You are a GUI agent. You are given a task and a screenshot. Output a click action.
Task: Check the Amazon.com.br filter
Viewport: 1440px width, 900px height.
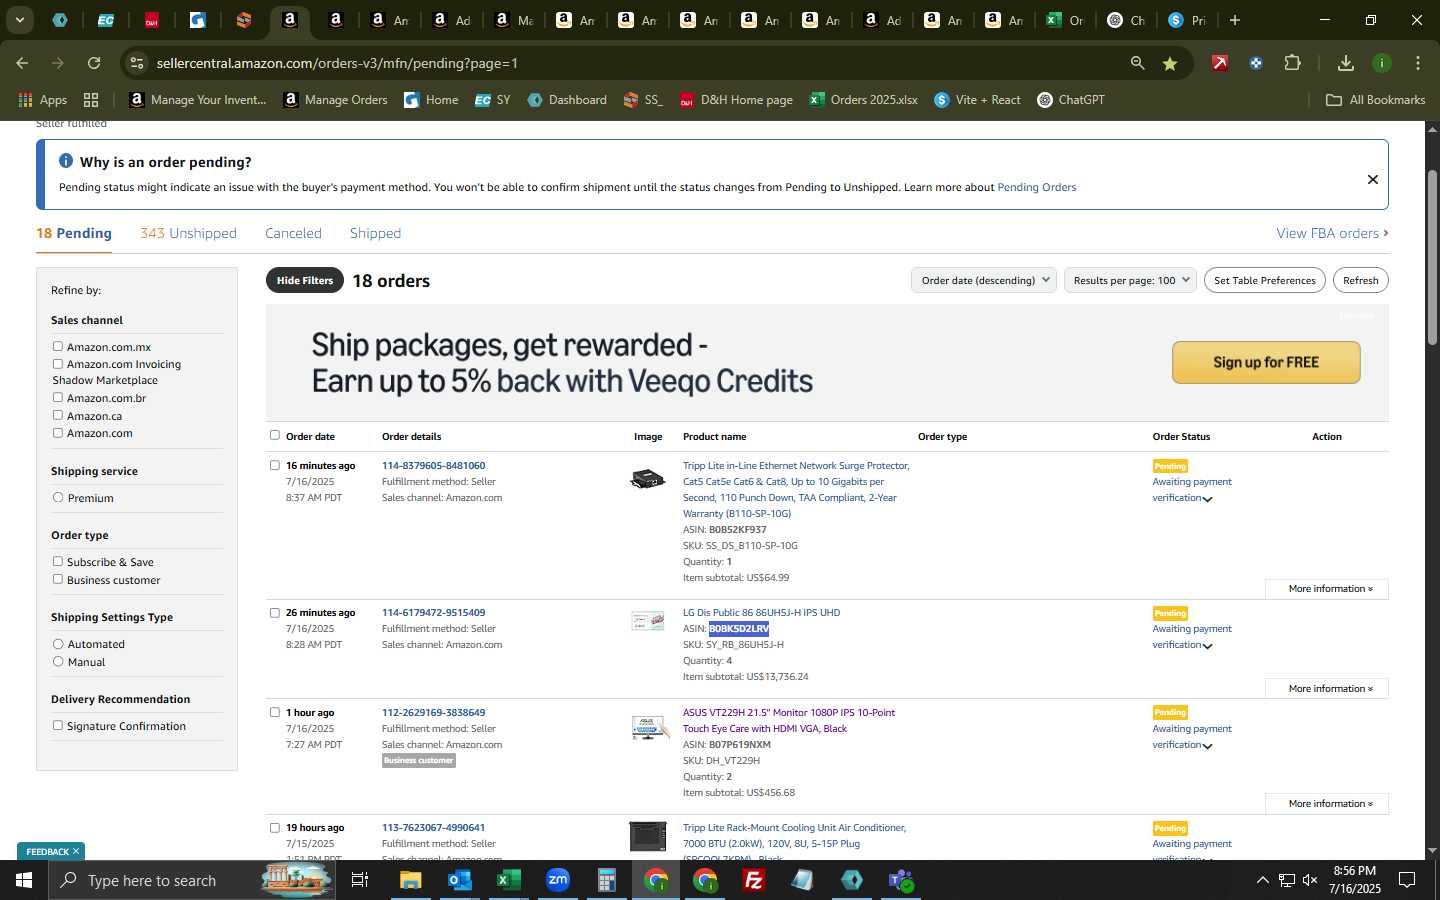(x=58, y=397)
